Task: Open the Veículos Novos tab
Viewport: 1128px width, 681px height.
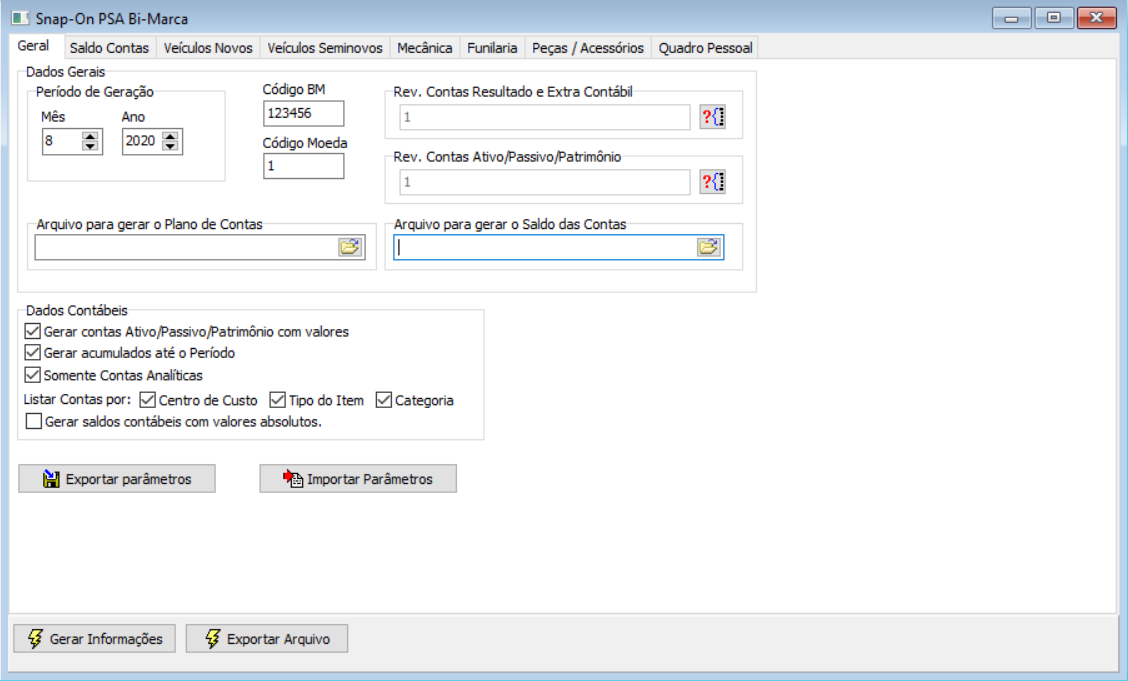Action: click(208, 48)
